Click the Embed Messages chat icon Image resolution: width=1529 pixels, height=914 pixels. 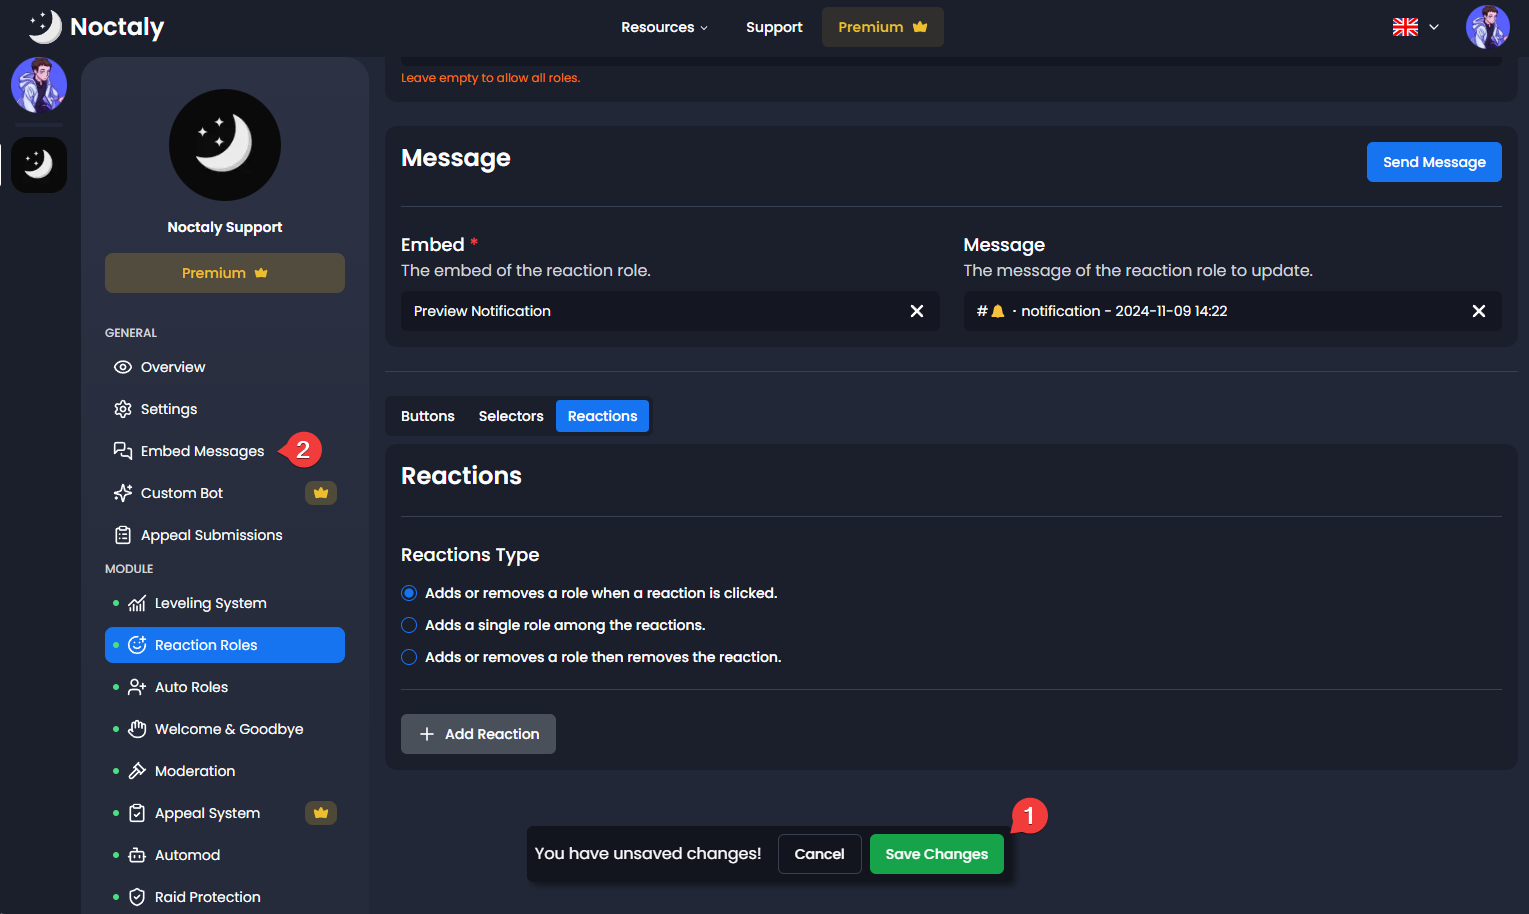(123, 451)
